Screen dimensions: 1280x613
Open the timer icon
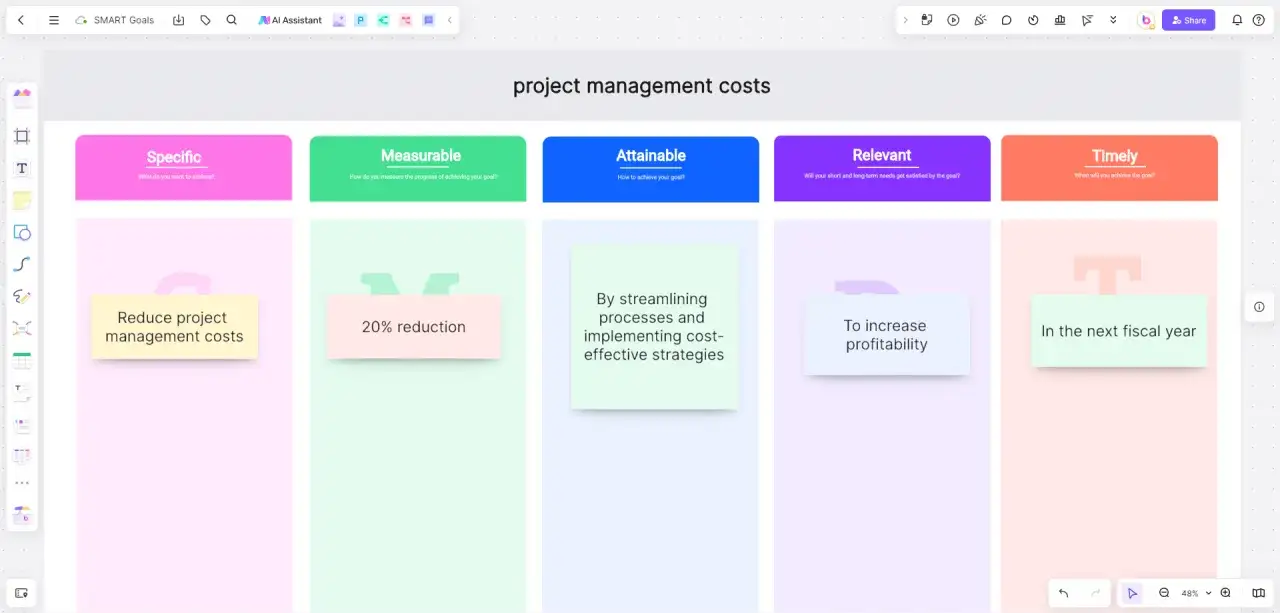pos(1033,20)
